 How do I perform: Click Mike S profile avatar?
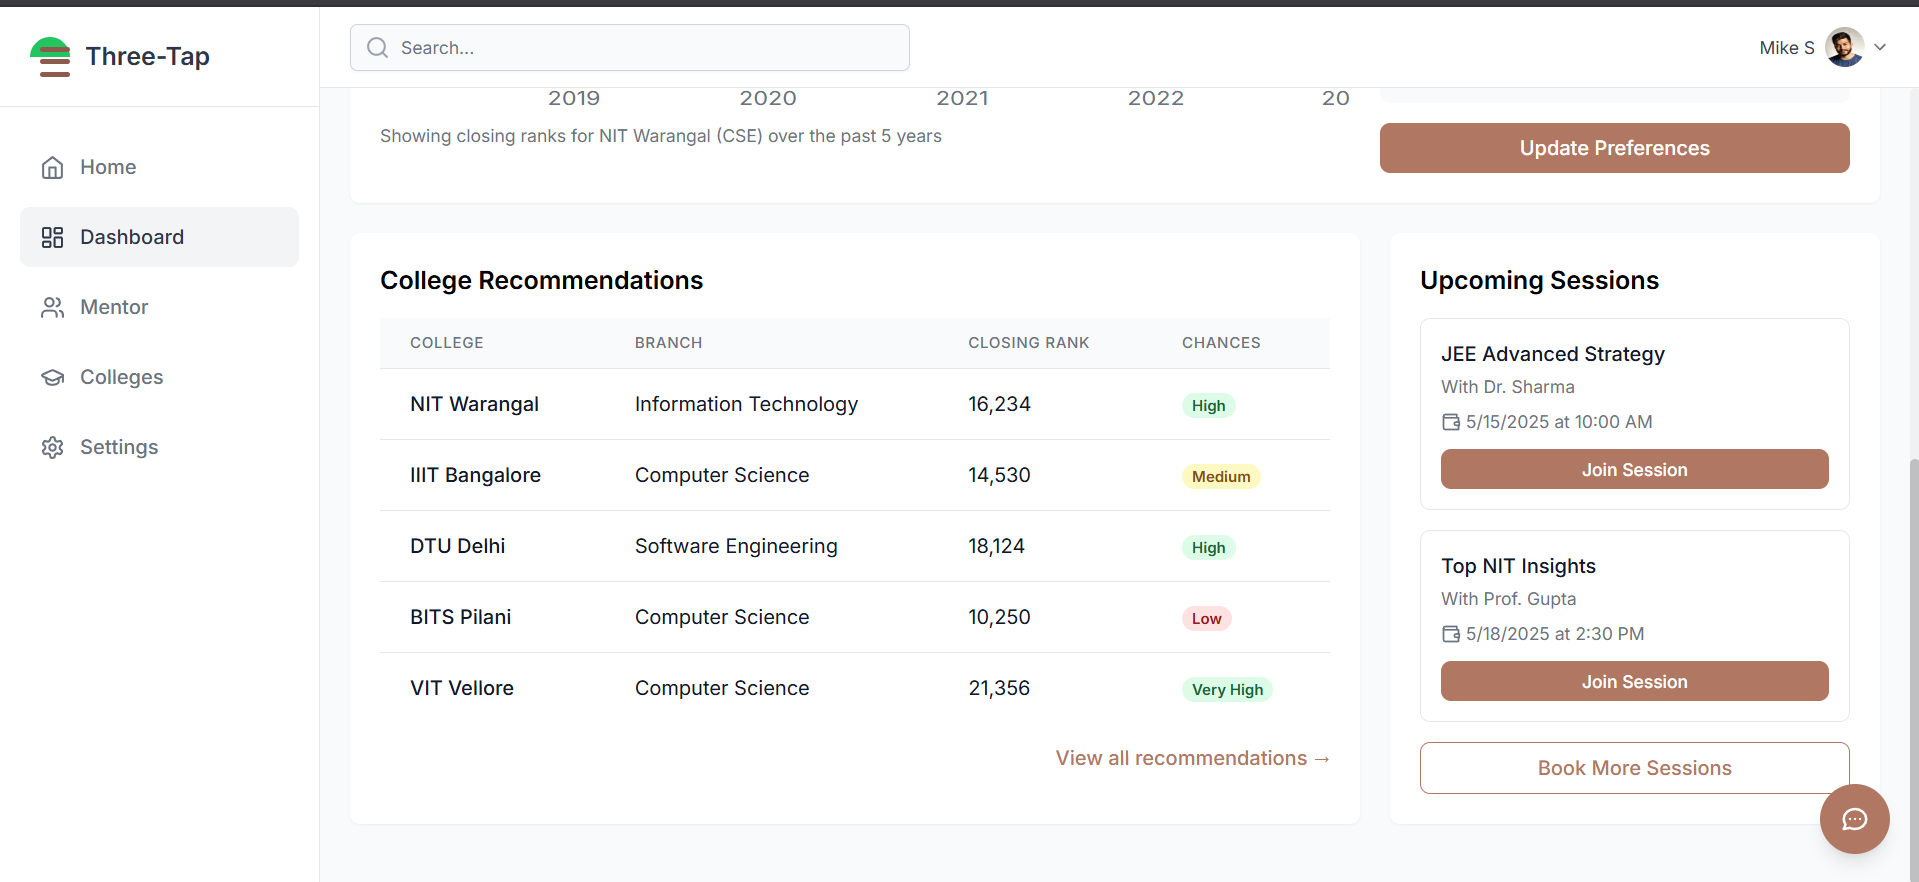click(x=1844, y=47)
